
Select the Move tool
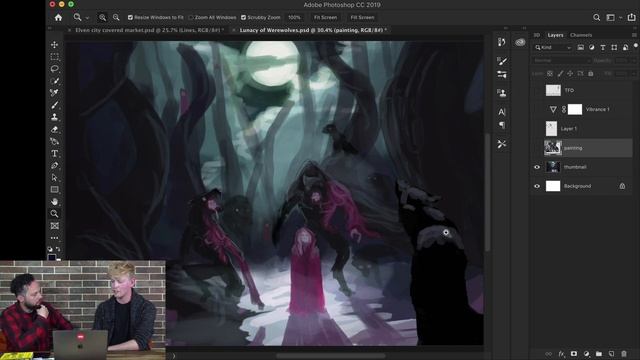pyautogui.click(x=54, y=44)
